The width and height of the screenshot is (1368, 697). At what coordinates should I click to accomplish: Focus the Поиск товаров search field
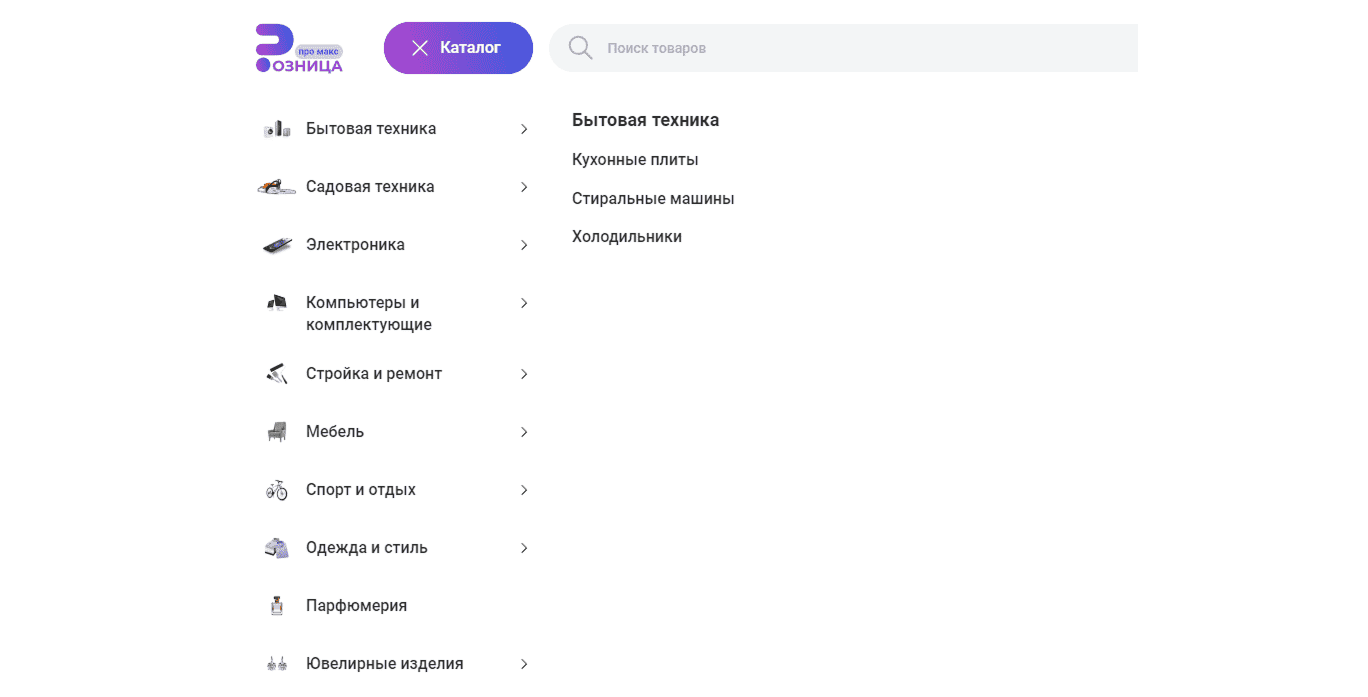click(843, 48)
